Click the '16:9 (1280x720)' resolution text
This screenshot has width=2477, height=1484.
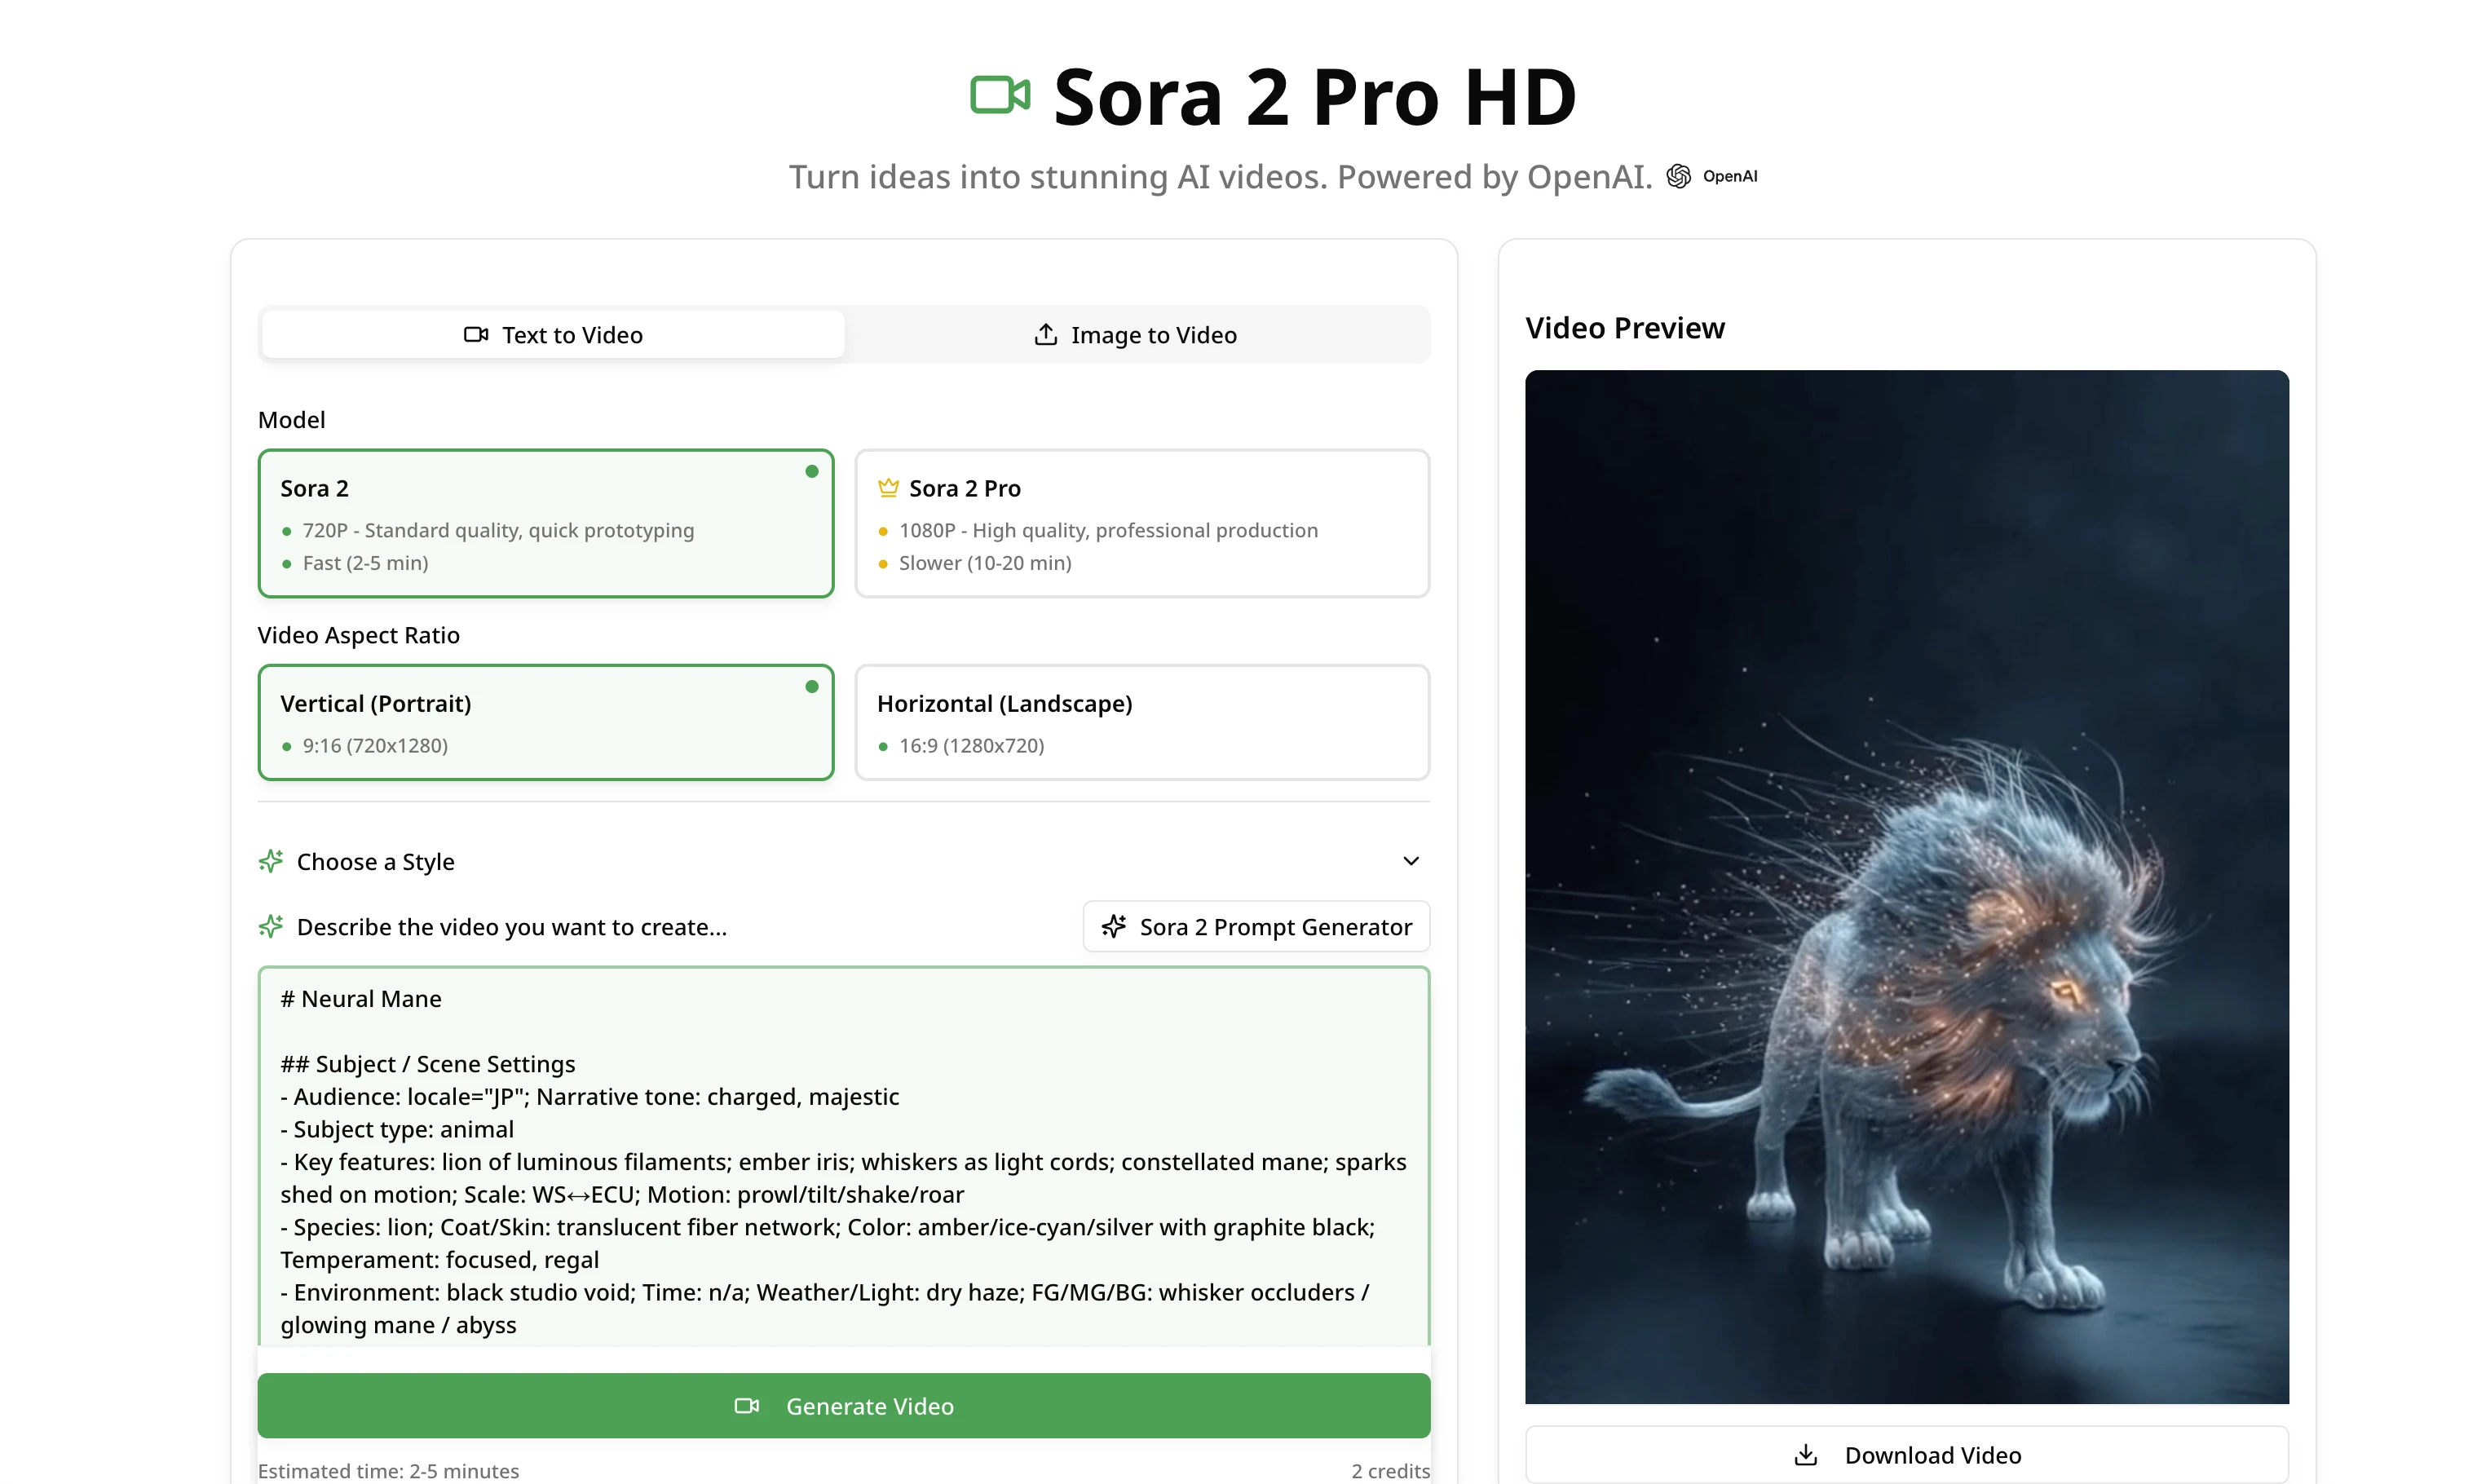pyautogui.click(x=971, y=746)
